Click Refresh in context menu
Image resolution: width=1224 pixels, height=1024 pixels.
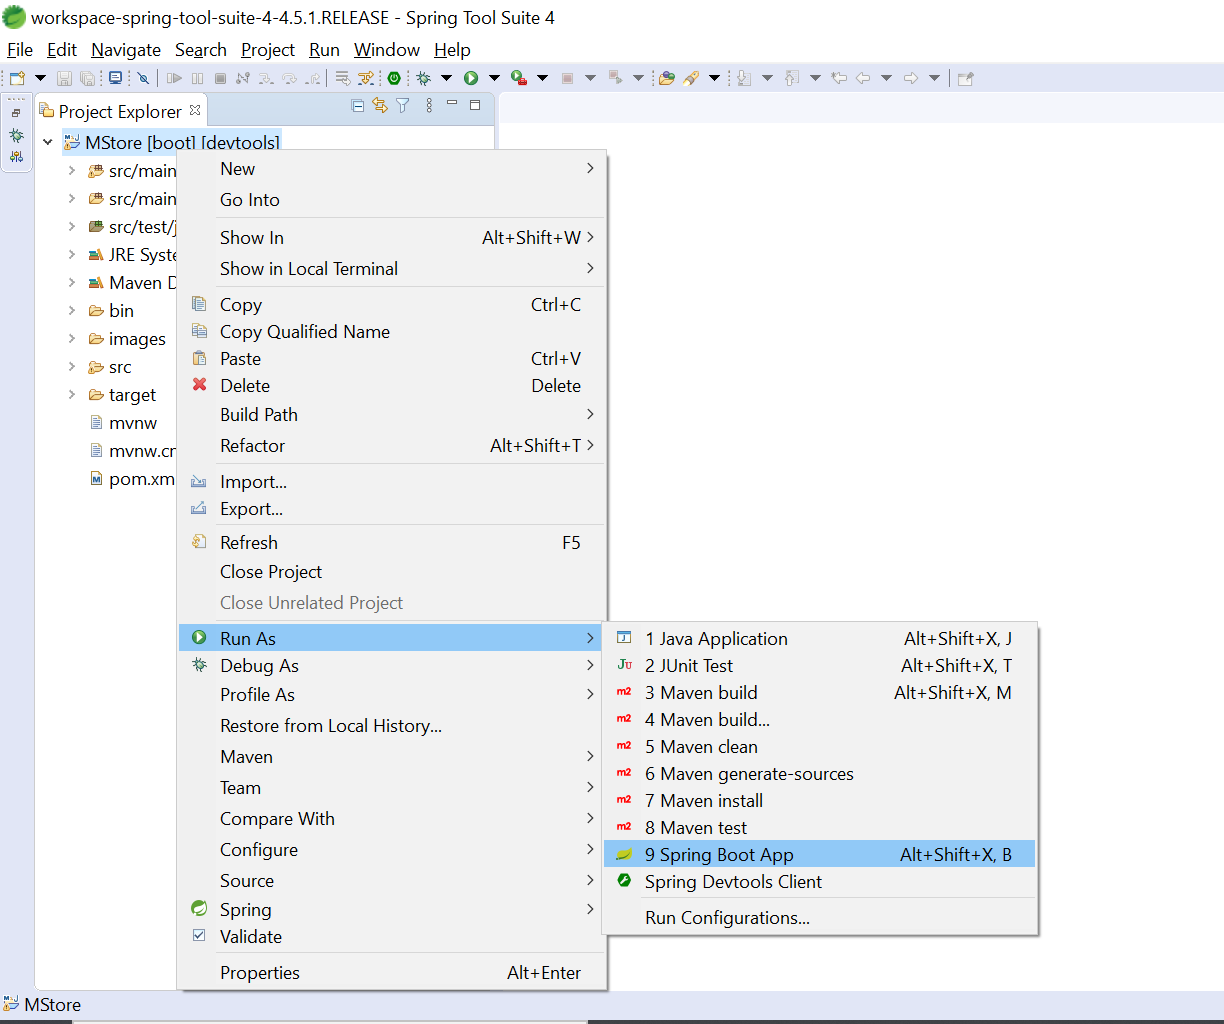(392, 542)
